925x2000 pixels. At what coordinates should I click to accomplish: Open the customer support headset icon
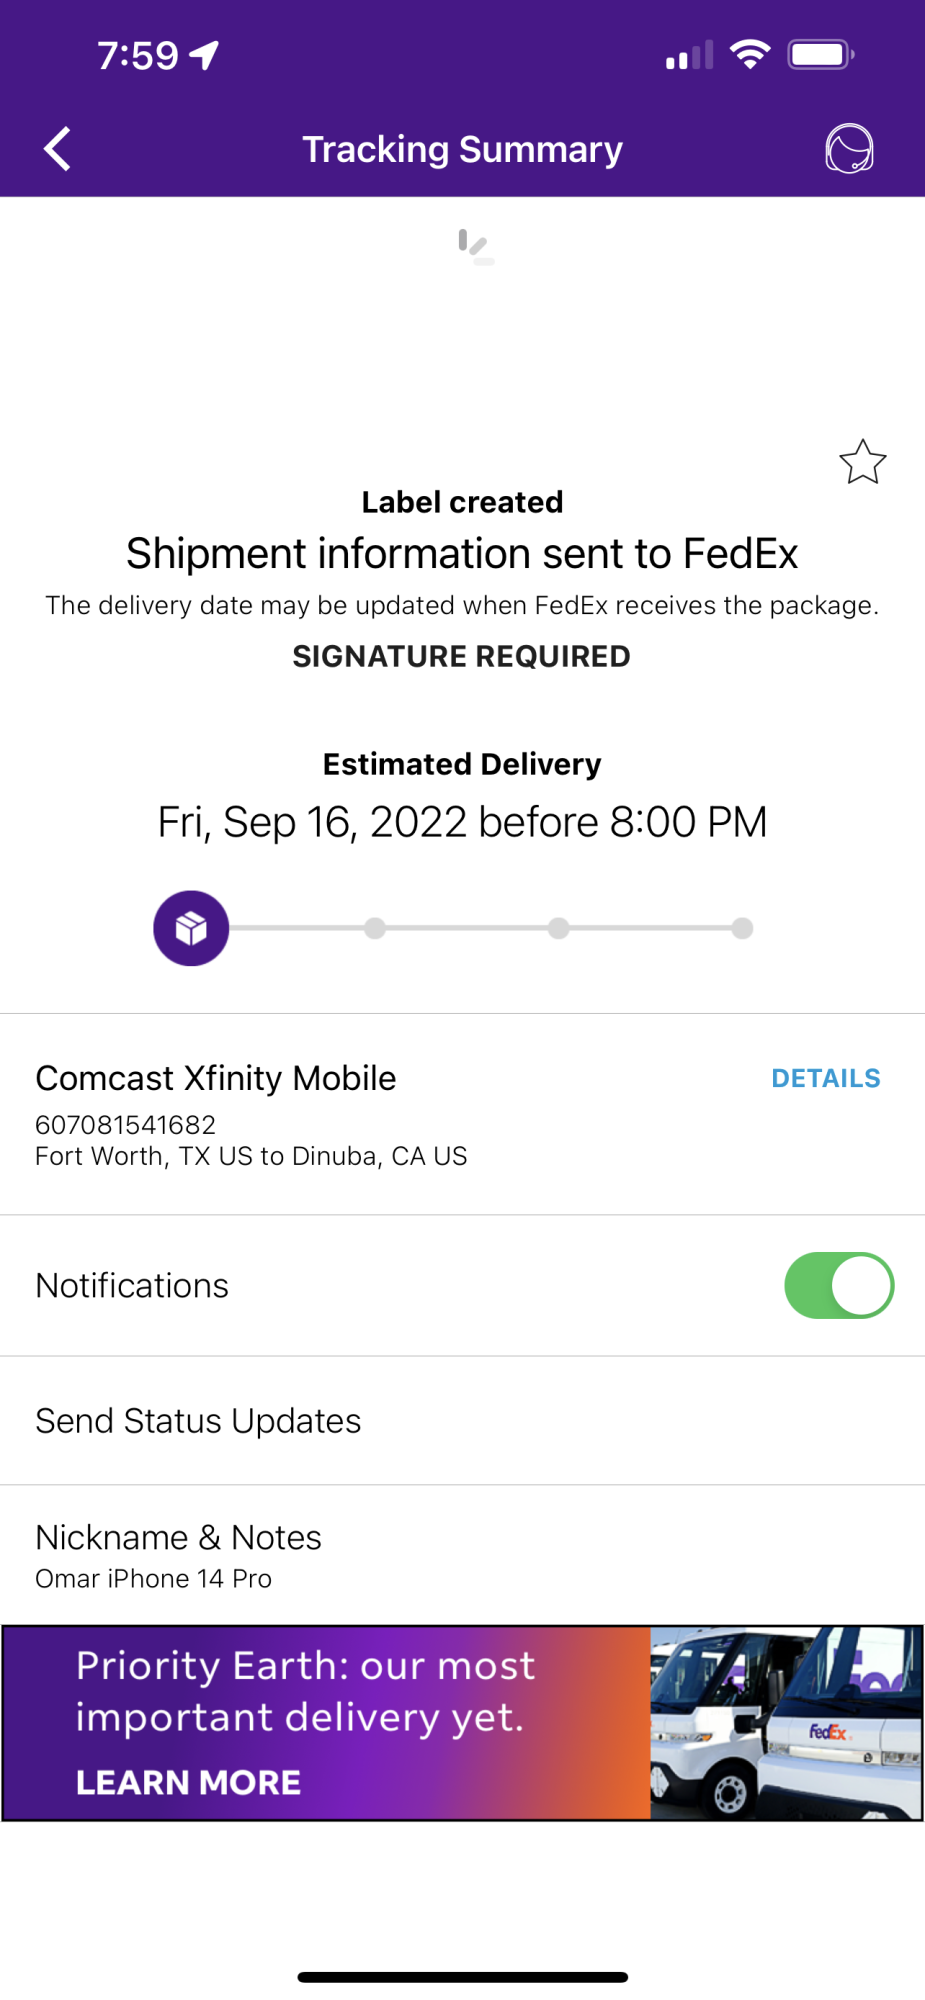[x=849, y=149]
